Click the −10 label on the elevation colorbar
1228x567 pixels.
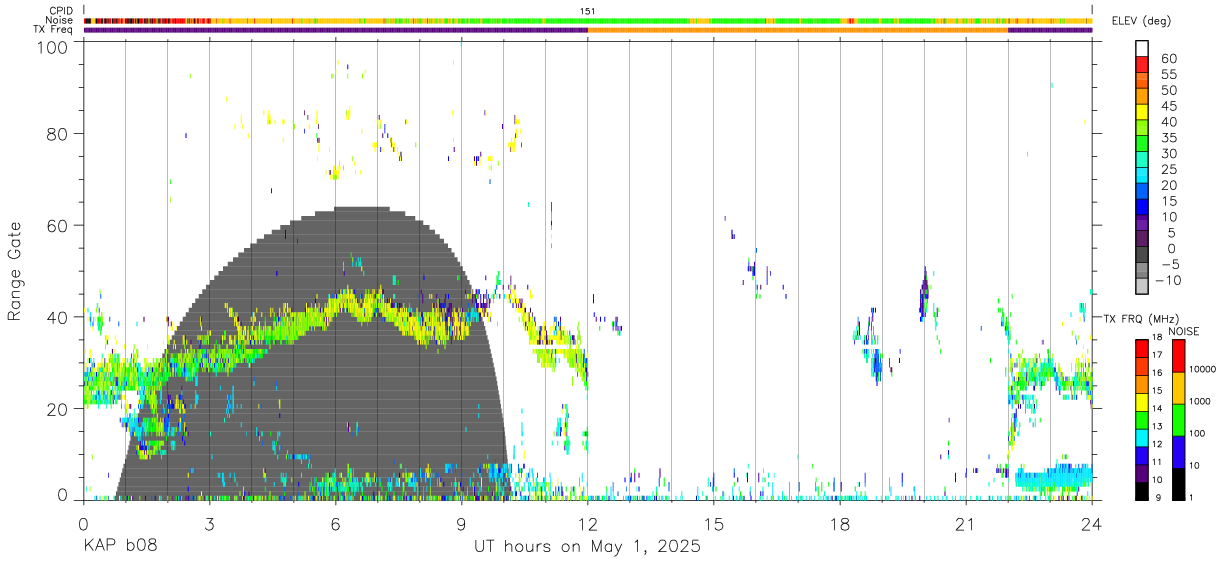(x=1167, y=281)
